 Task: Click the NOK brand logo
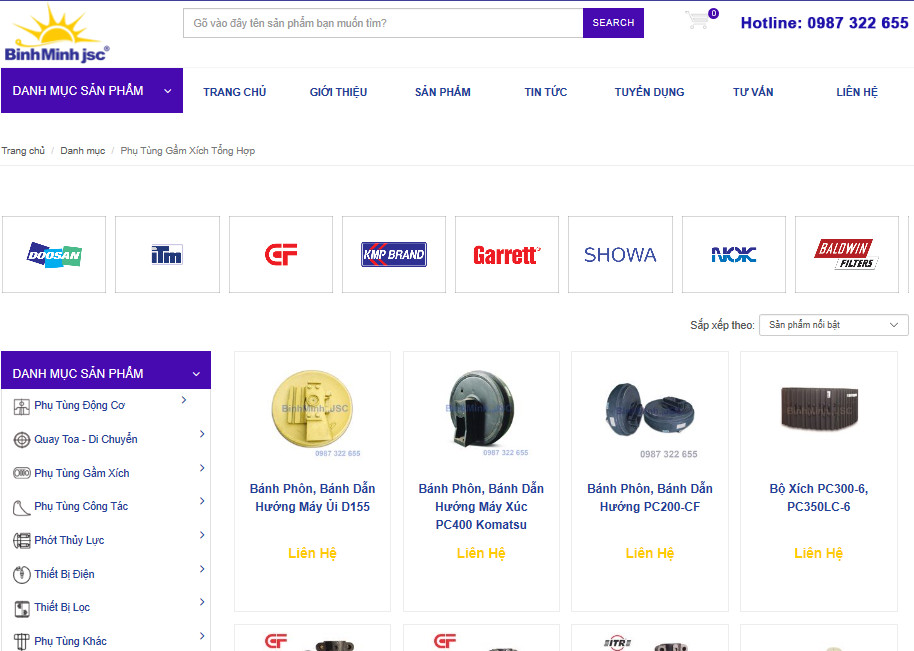(x=734, y=255)
